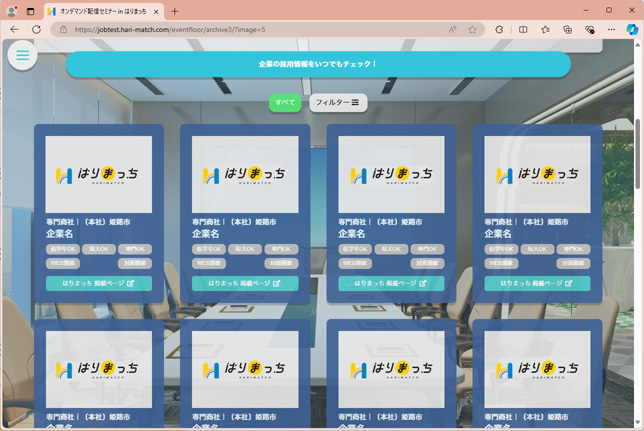Click 専門商社 | (本社) 姫路市 text on first bottom-row card

(87, 417)
